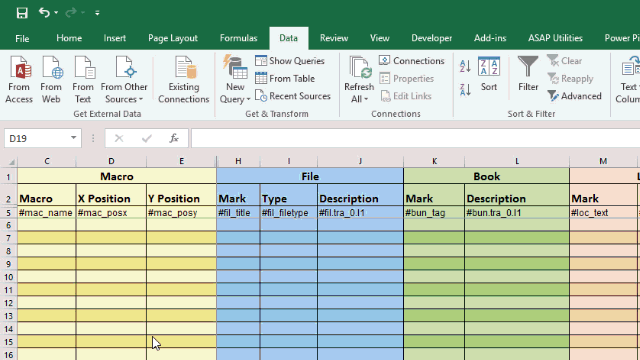
Task: Sort Z to A descending icon
Action: click(465, 89)
